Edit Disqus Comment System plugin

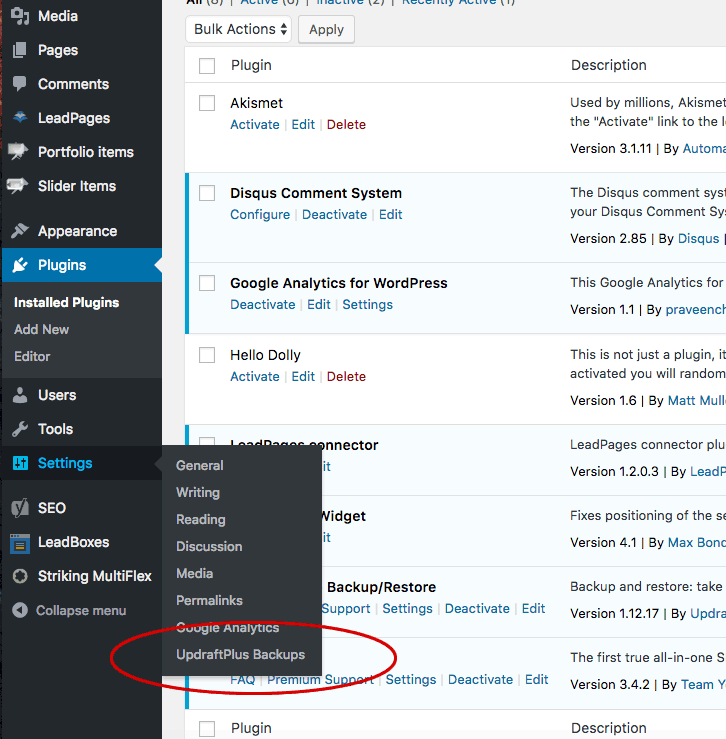pyautogui.click(x=391, y=214)
